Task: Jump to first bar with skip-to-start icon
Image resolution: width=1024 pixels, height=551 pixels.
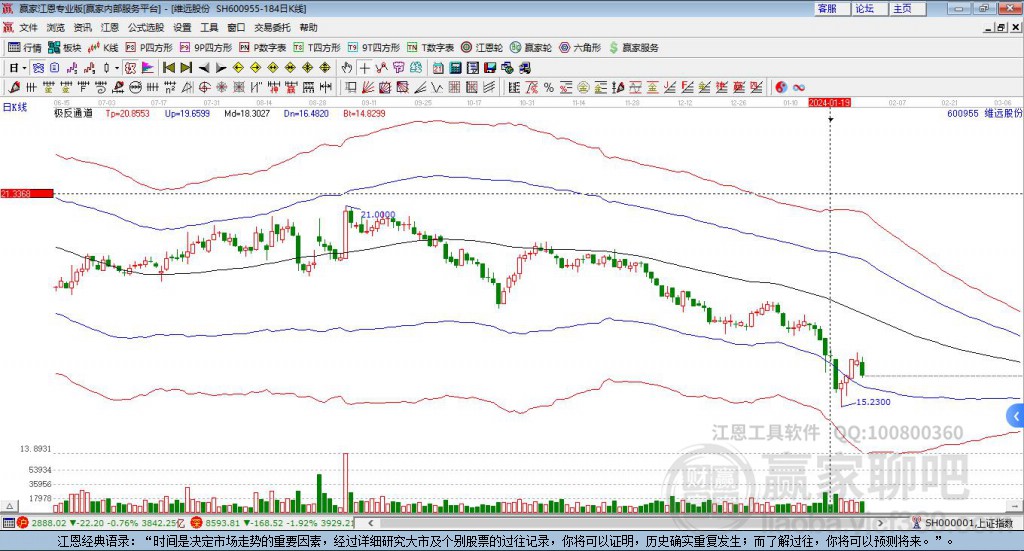Action: point(169,68)
